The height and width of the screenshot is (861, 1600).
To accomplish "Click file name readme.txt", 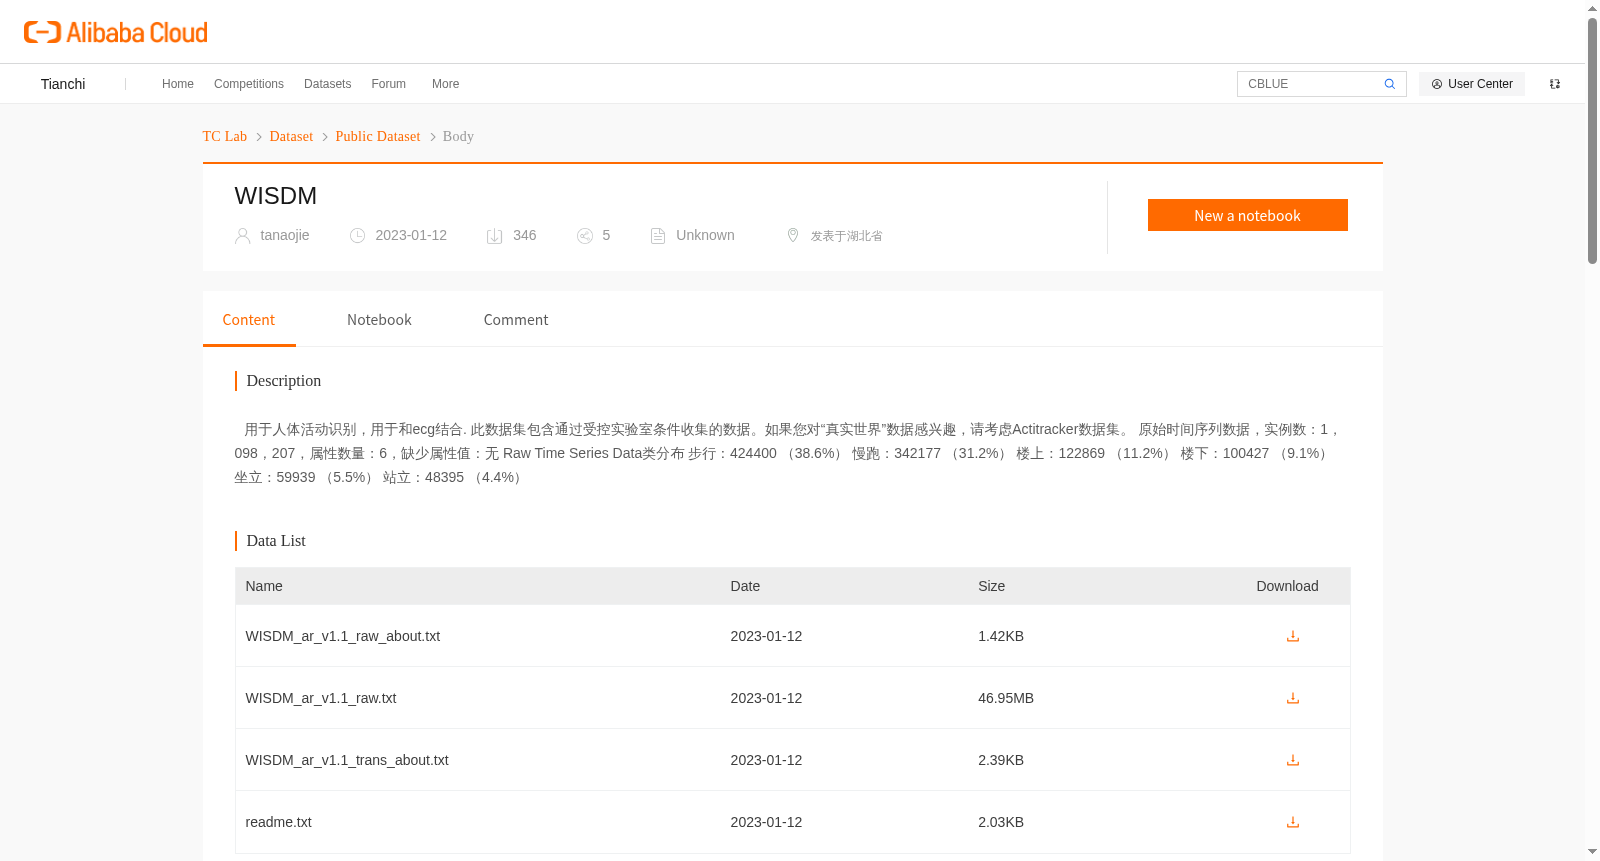I will (x=279, y=822).
